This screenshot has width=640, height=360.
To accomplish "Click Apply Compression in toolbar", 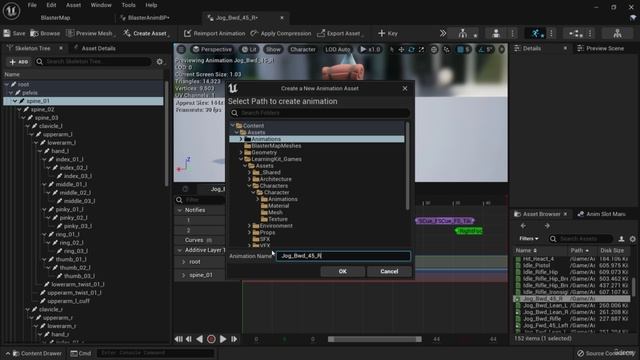I will click(281, 33).
